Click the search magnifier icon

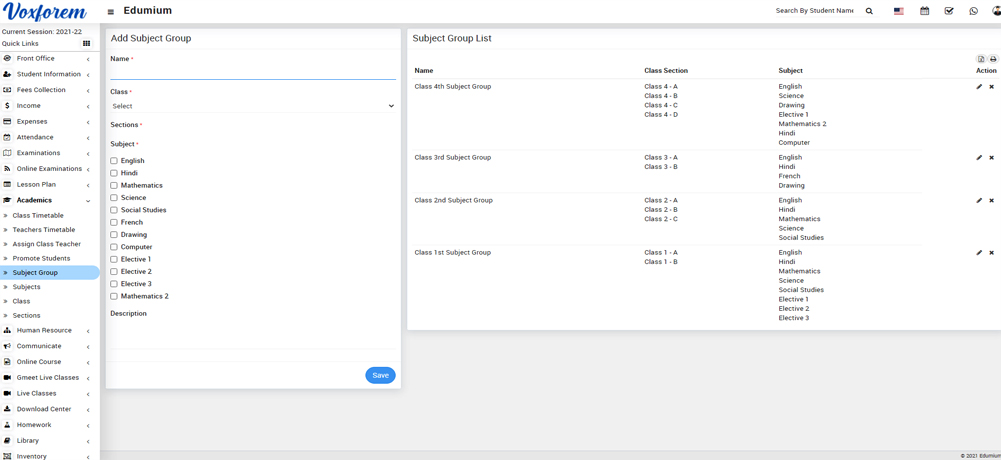[869, 11]
